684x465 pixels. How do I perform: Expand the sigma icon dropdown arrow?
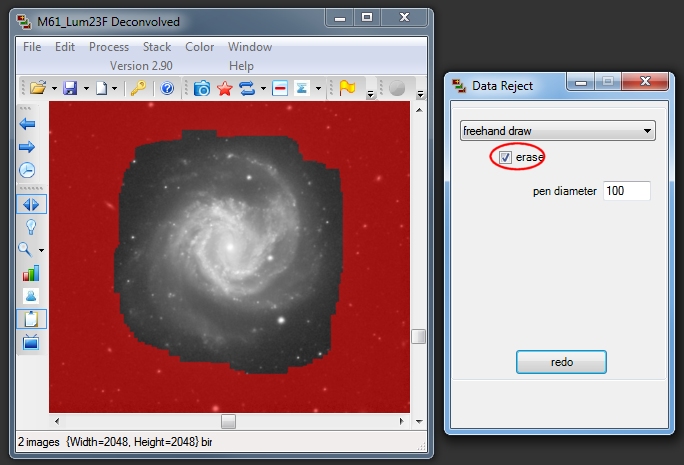[318, 89]
